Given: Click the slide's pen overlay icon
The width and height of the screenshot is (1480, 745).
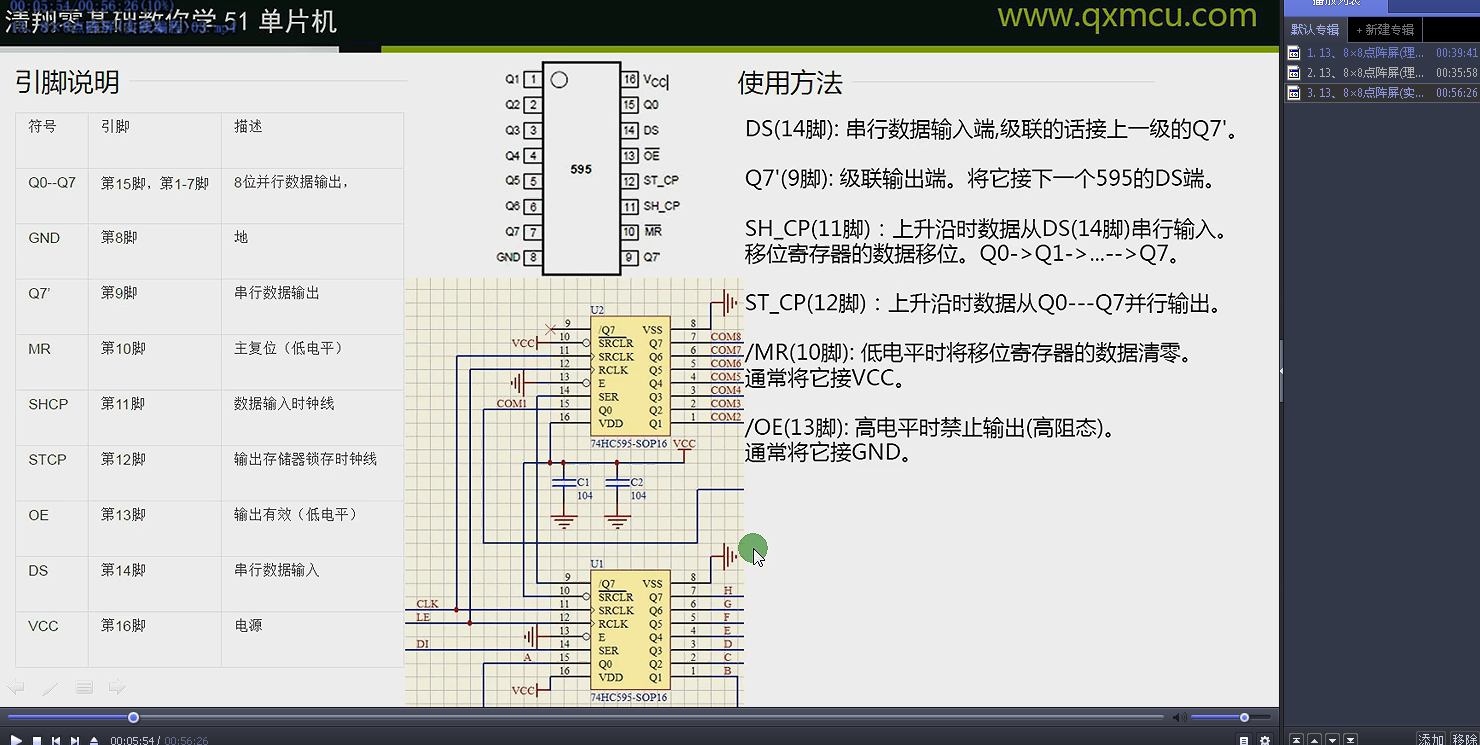Looking at the screenshot, I should 50,688.
